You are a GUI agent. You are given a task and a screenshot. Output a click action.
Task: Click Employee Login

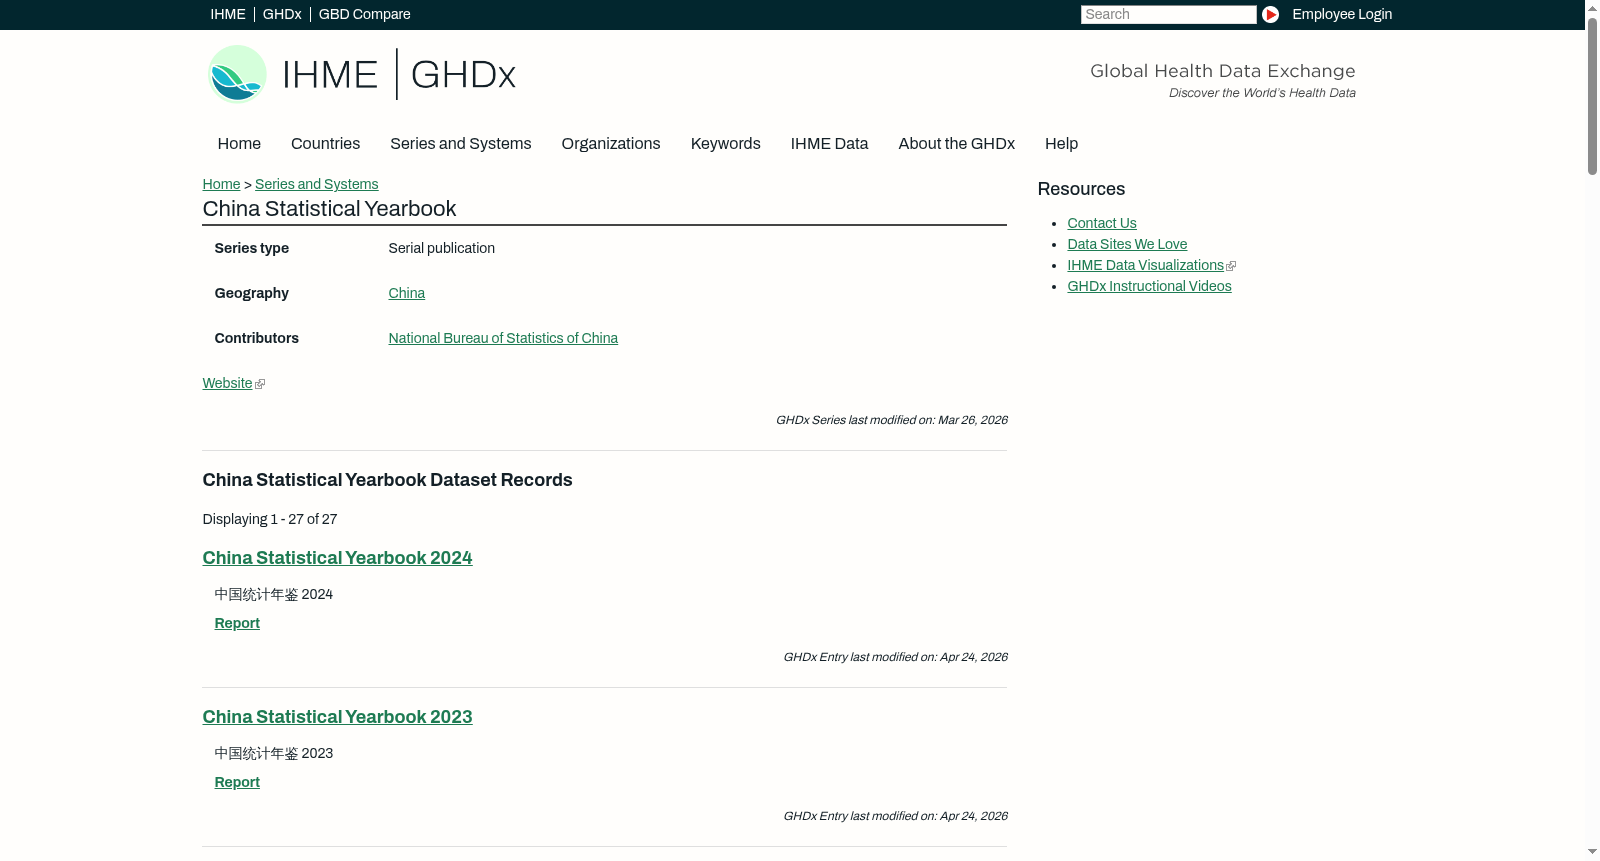[1342, 14]
